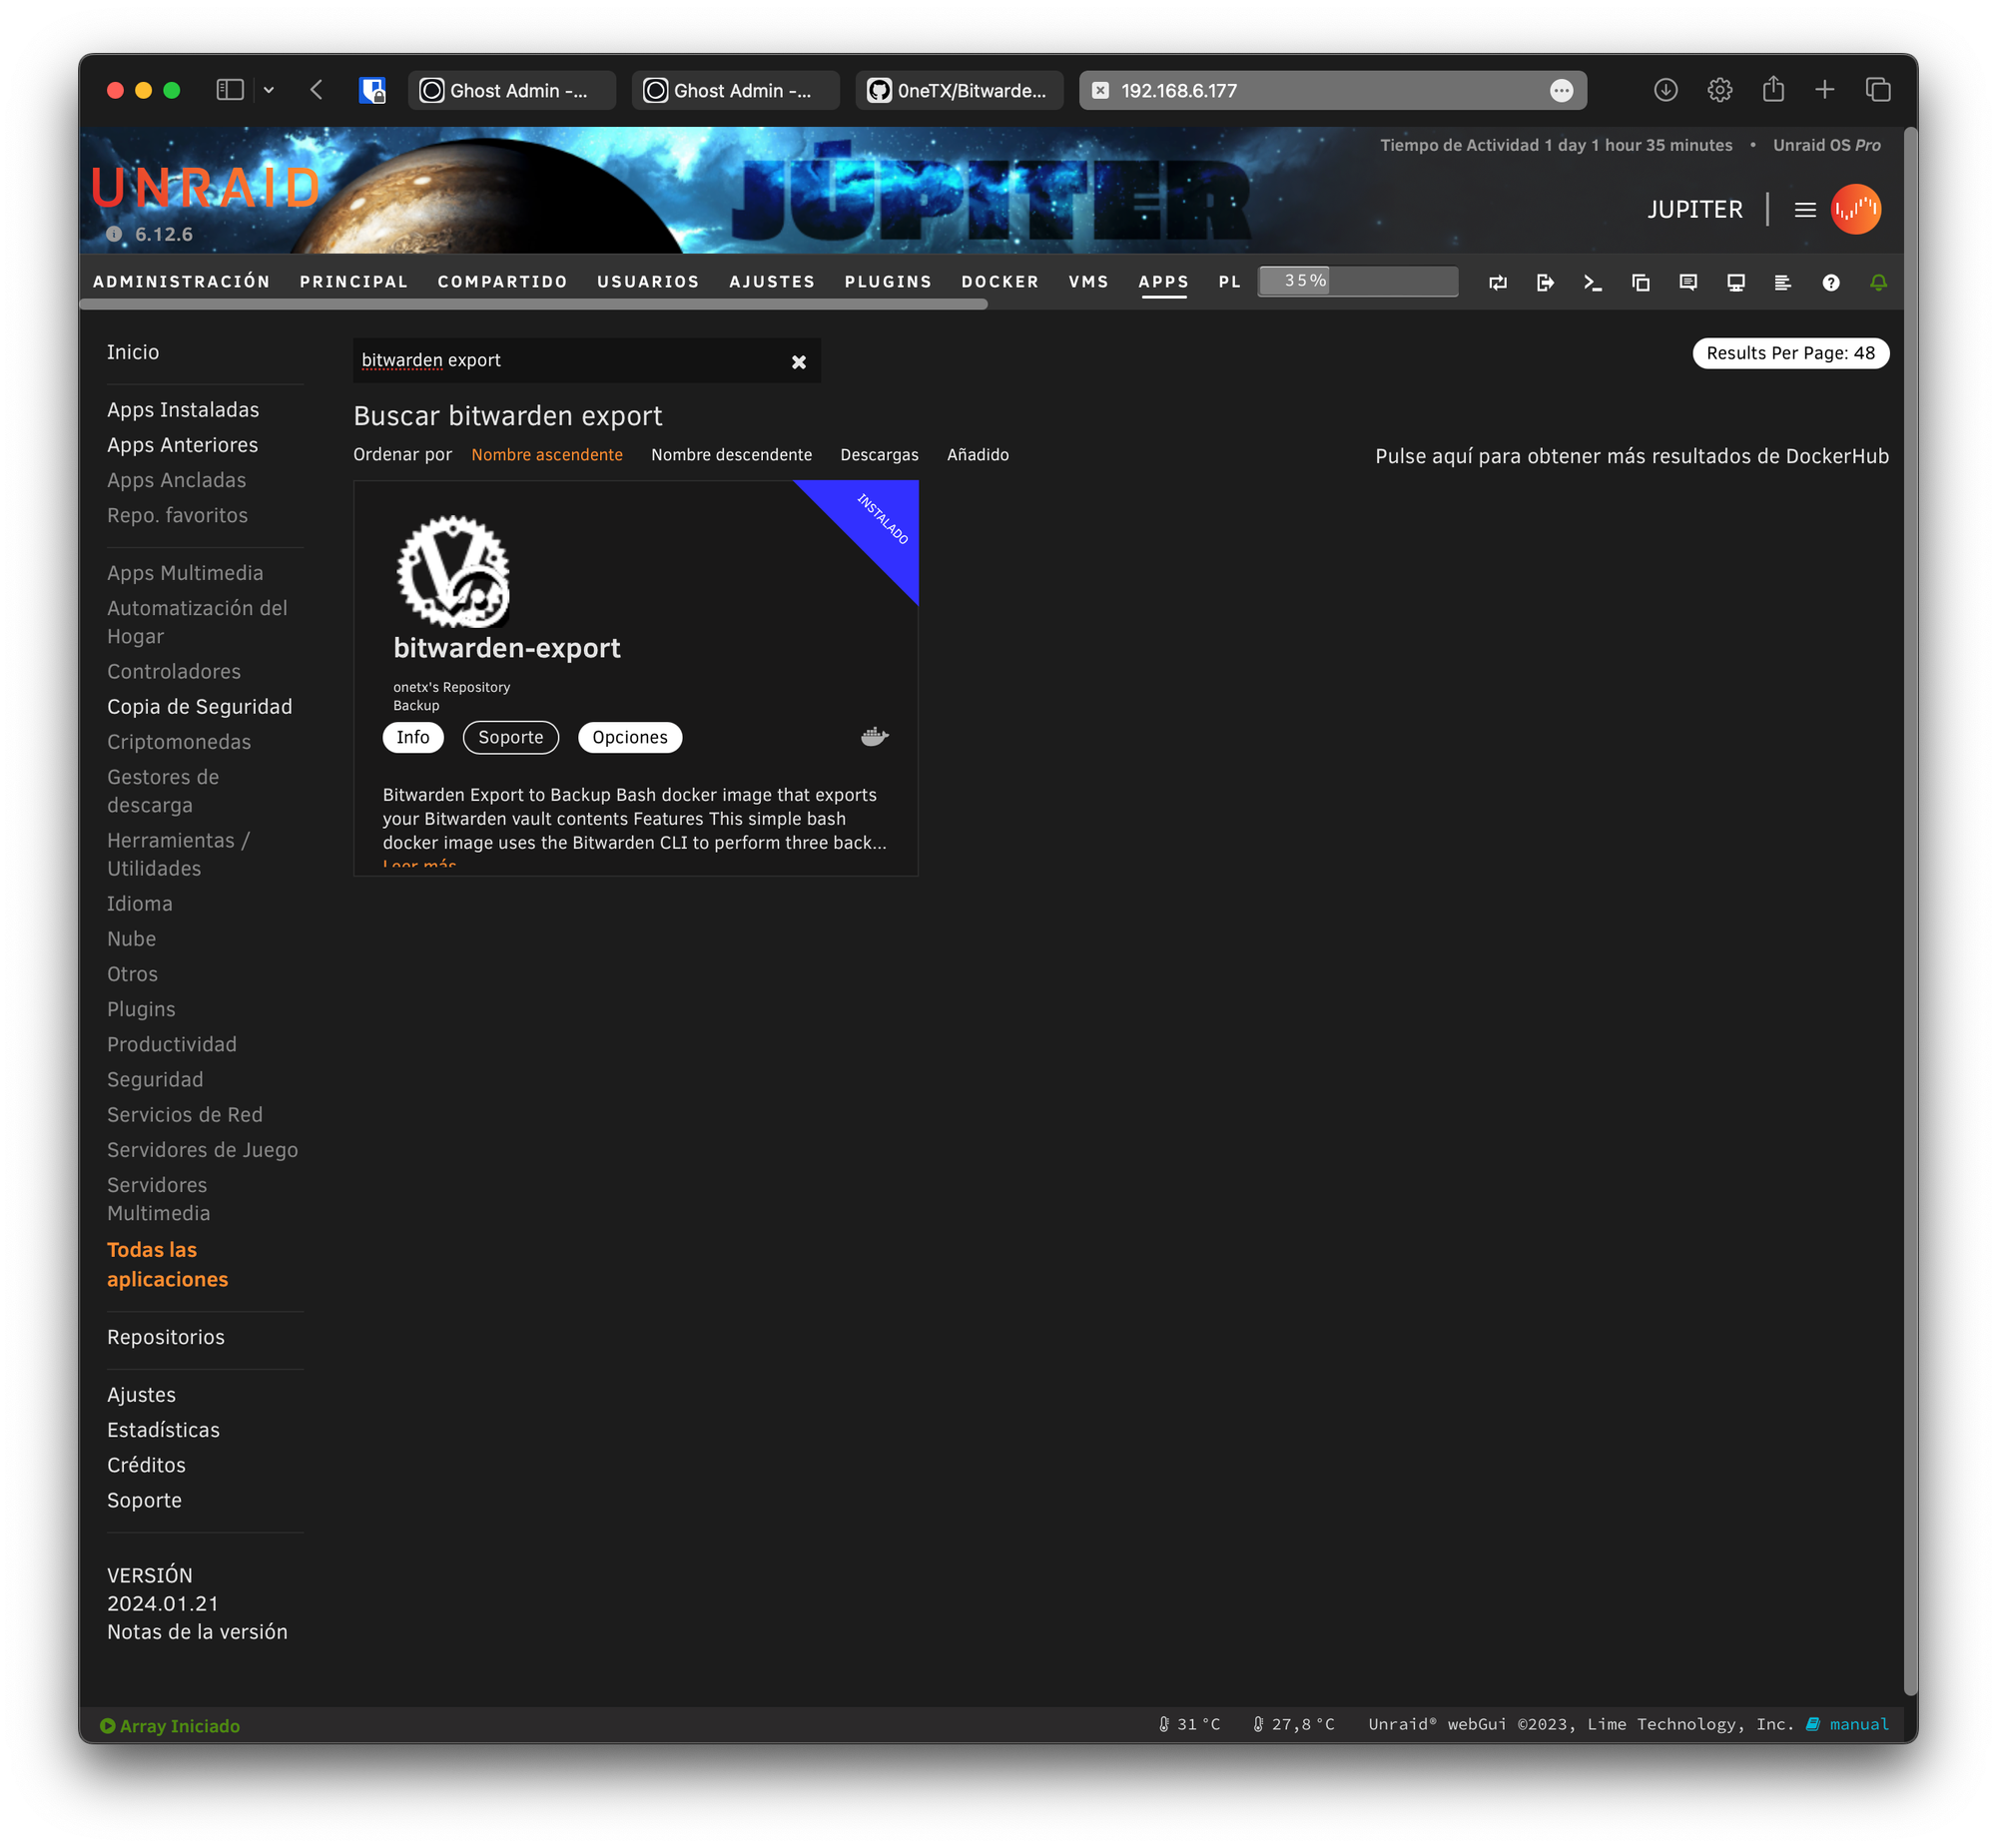Open Repositorios in sidebar
The height and width of the screenshot is (1848, 1997).
click(x=165, y=1337)
